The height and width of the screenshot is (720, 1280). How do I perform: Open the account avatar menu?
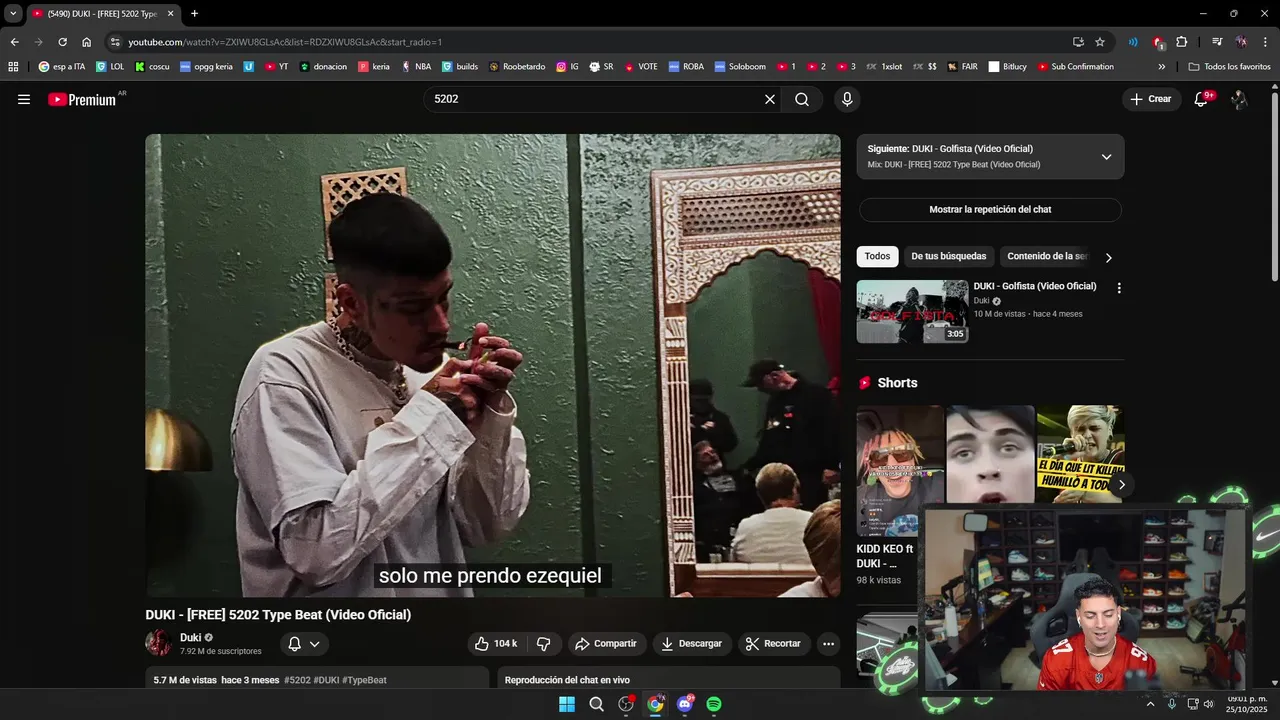(1239, 99)
